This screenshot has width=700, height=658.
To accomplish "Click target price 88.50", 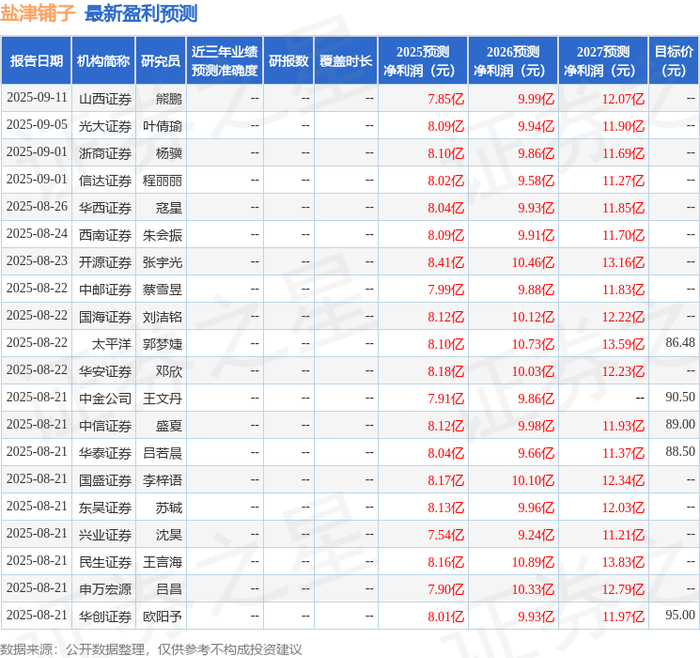I will point(680,451).
